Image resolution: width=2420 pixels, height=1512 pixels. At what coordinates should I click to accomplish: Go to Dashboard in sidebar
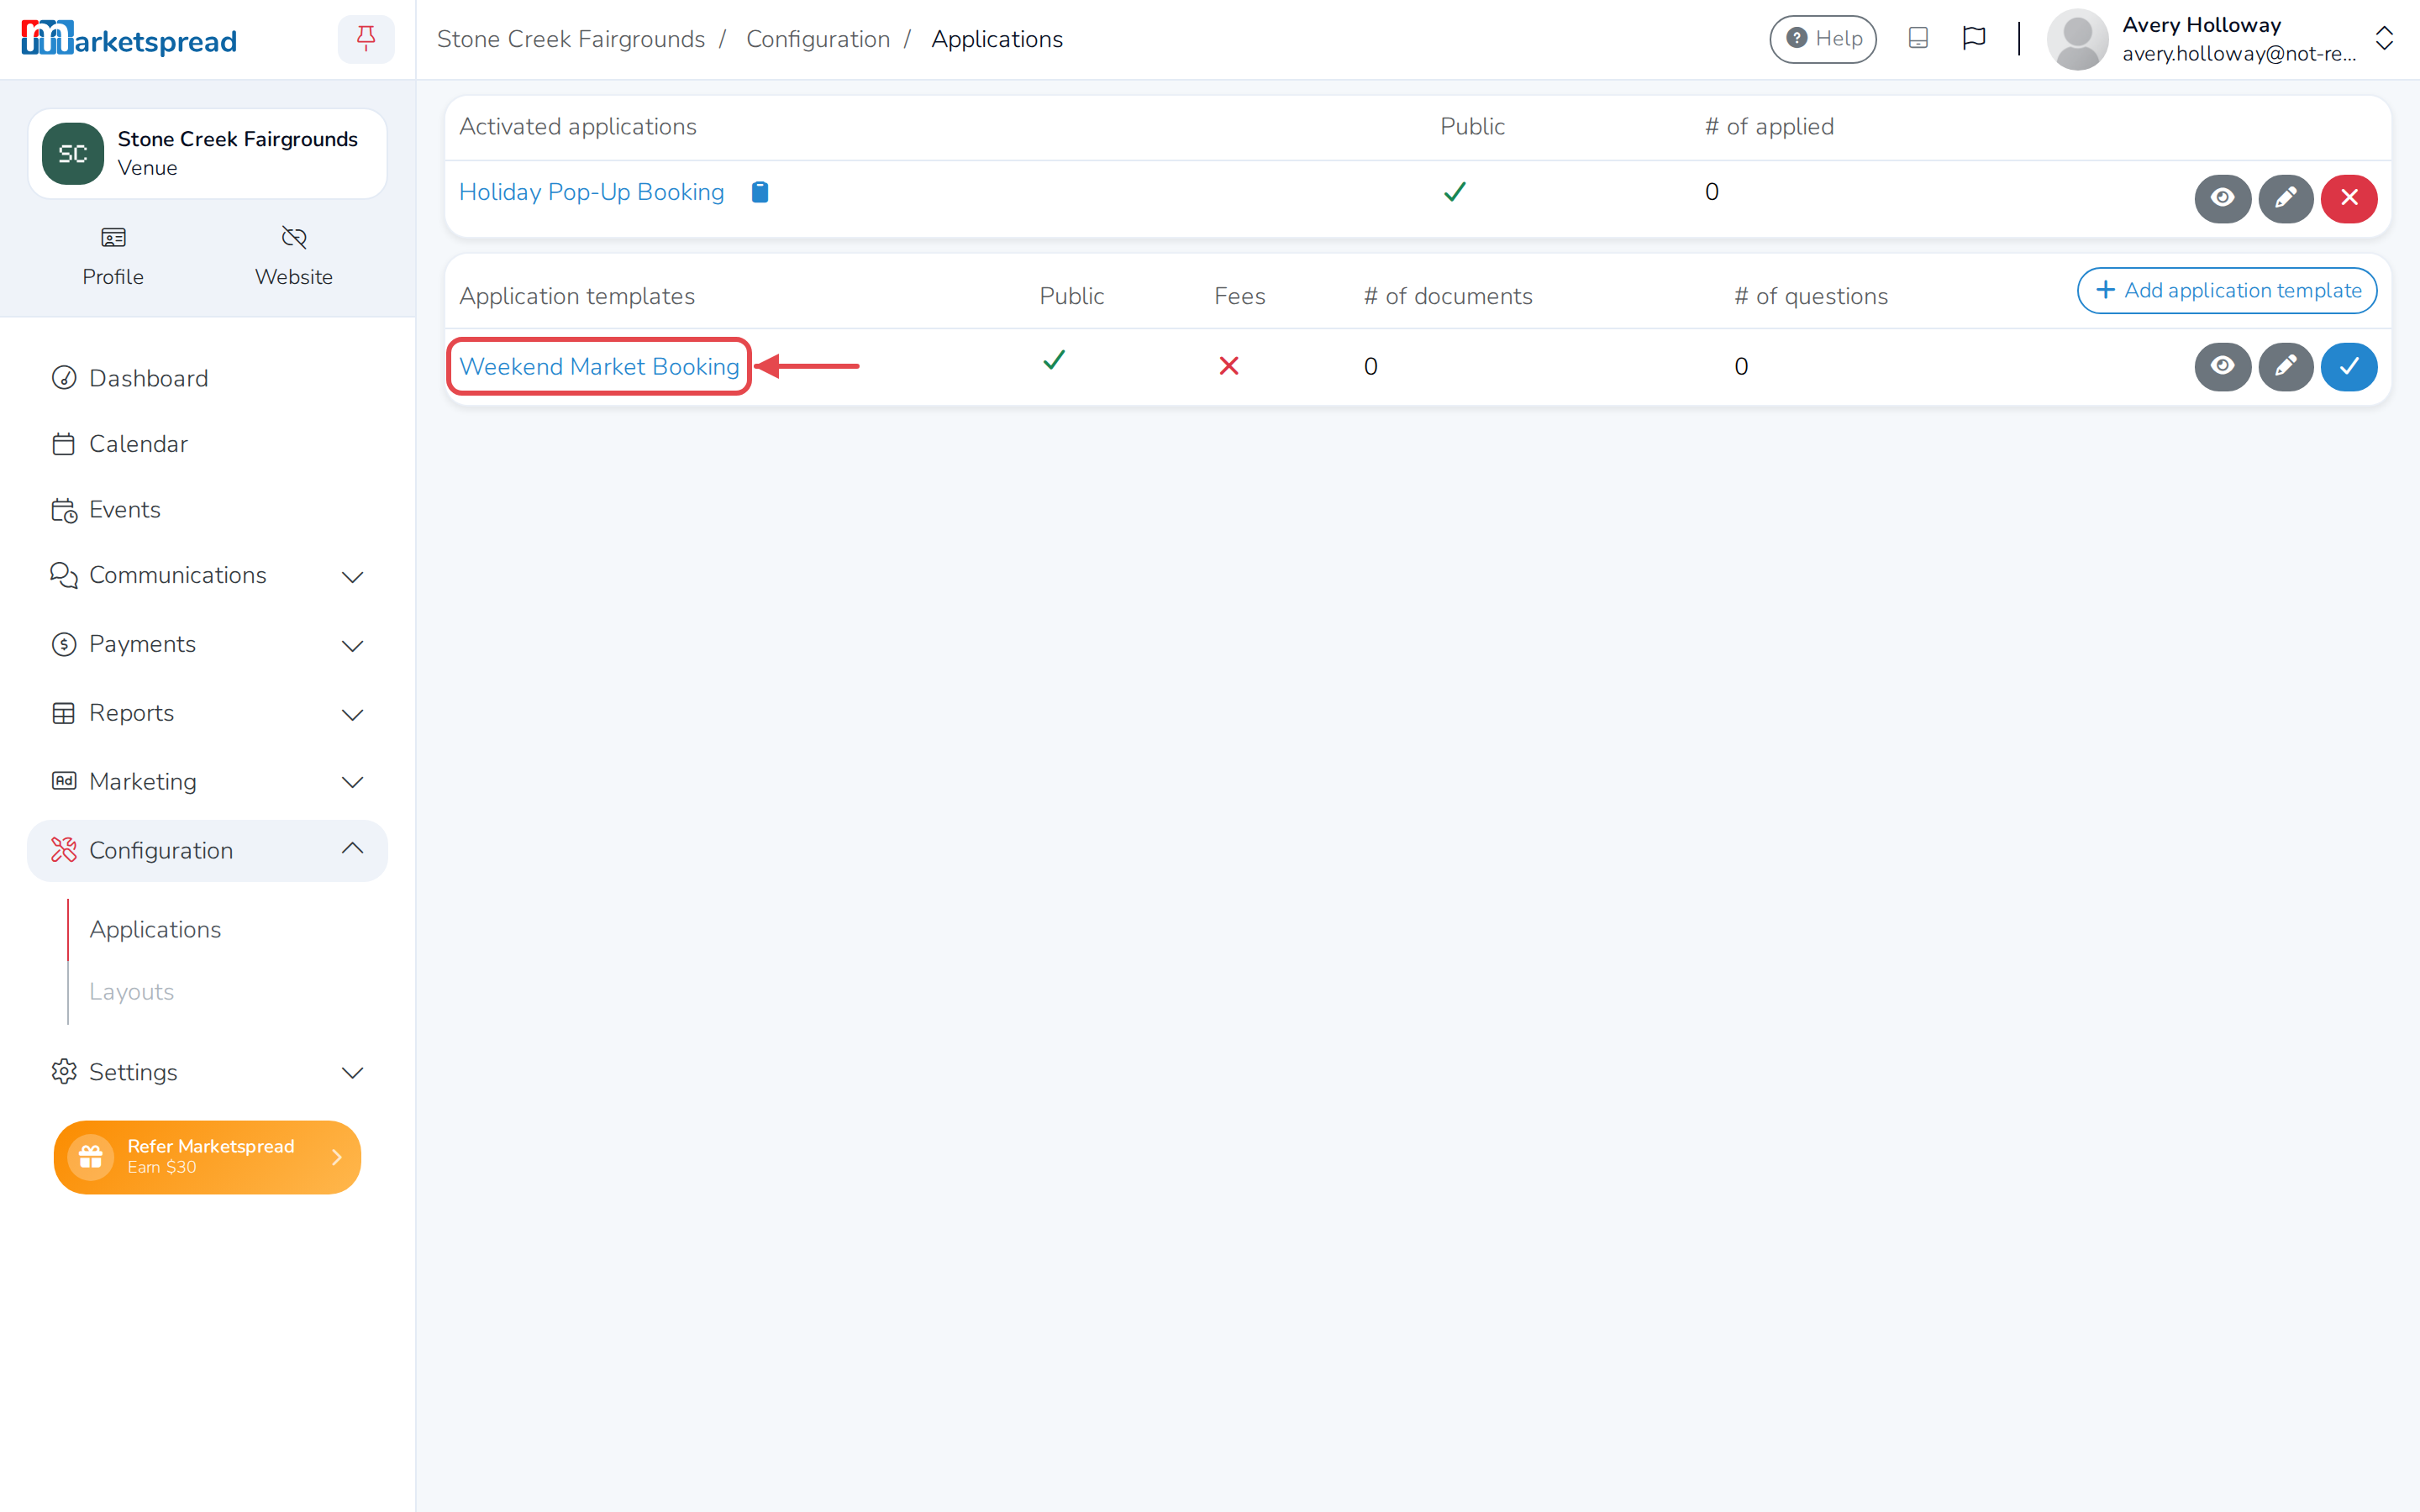point(207,378)
